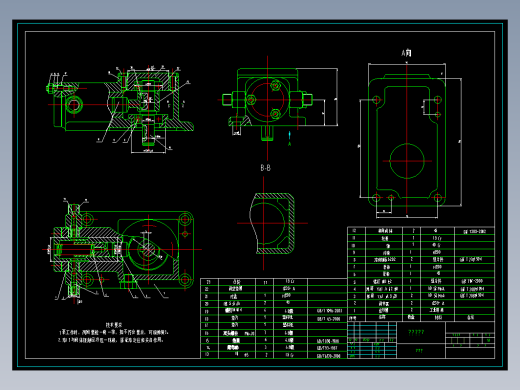520x390 pixels.
Task: Select the title block with question marks
Action: coord(421,340)
